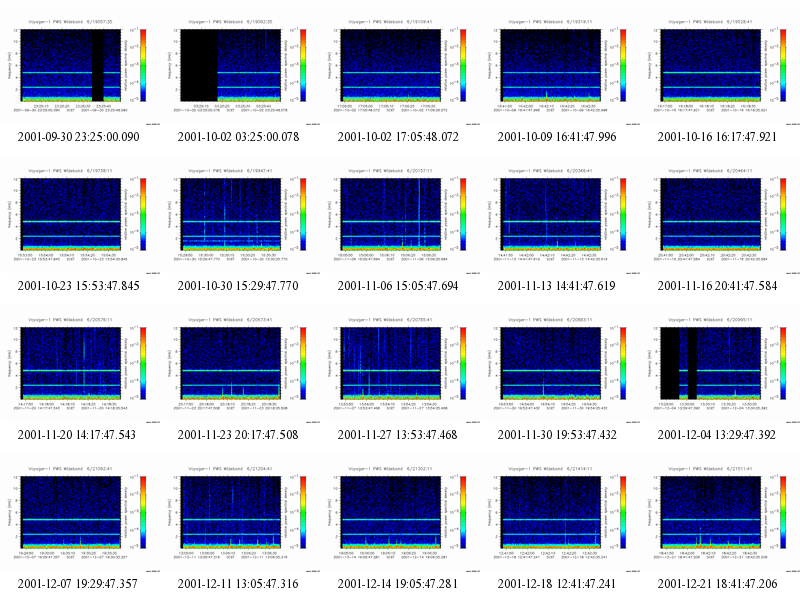
Task: Click the caption text 2001-12-21 18:41:47.206
Action: (x=717, y=584)
